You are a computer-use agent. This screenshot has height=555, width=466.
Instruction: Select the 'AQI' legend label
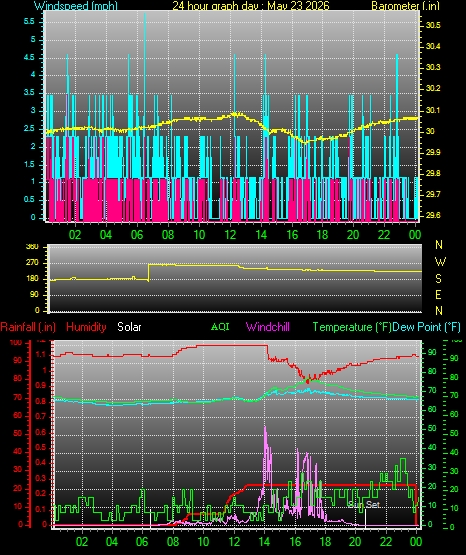tap(220, 326)
